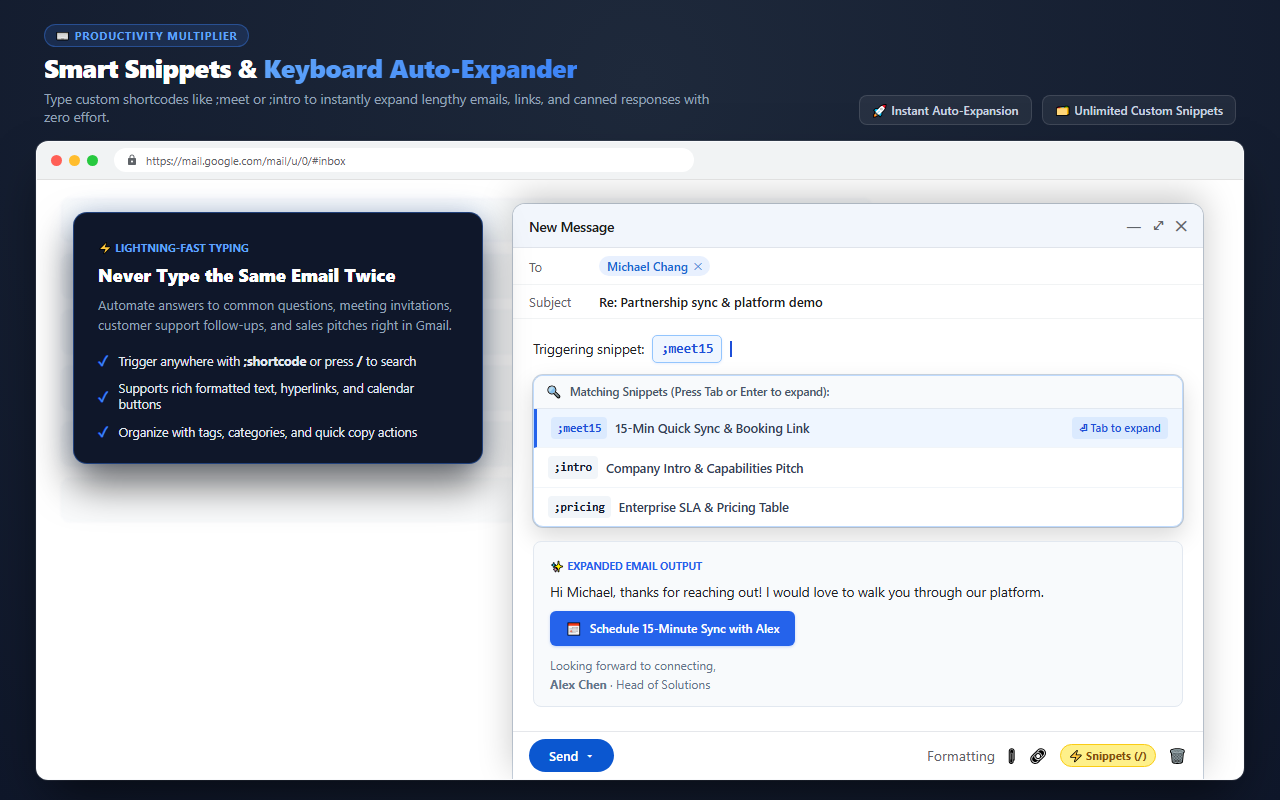Click the insert link chain icon
Image resolution: width=1280 pixels, height=800 pixels.
coord(1038,756)
